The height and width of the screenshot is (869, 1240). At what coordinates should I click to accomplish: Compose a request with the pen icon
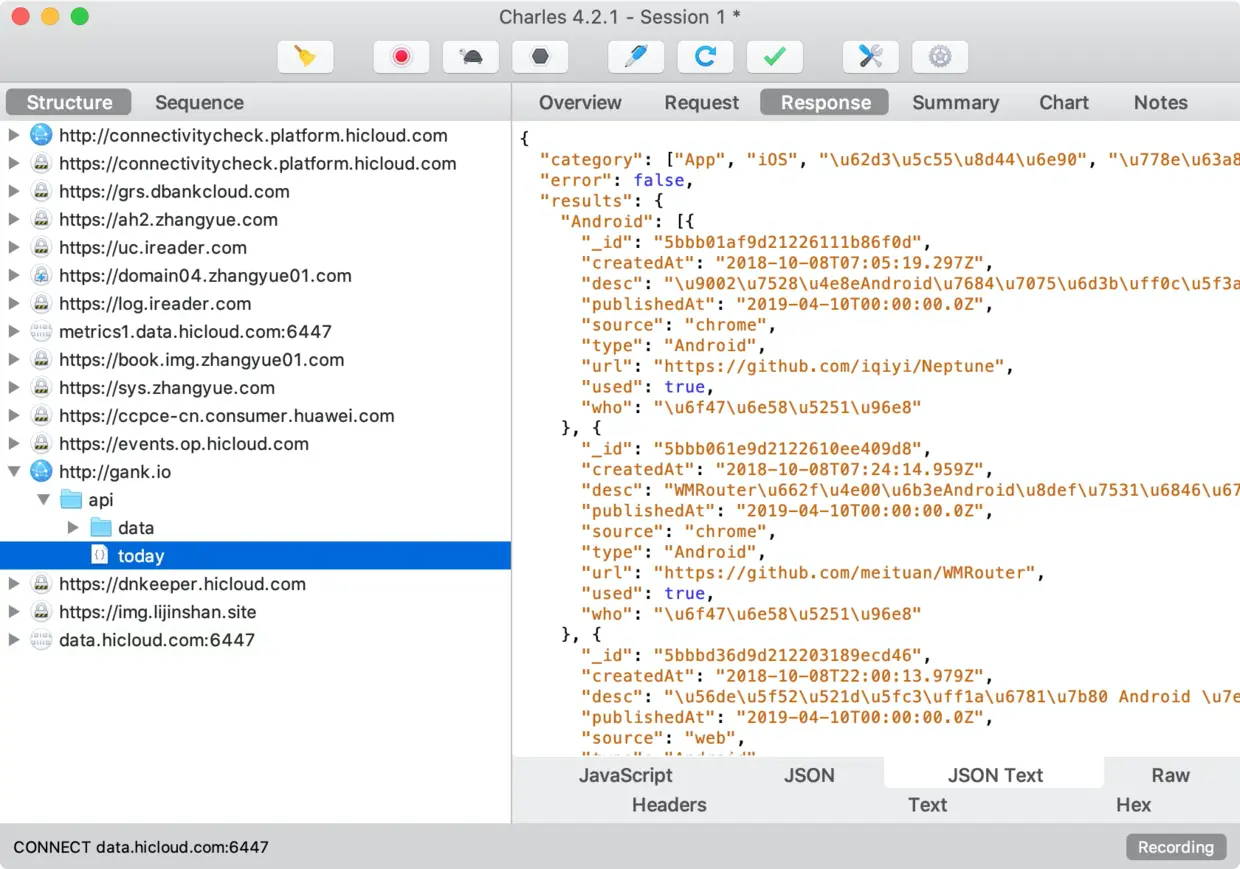pos(636,57)
